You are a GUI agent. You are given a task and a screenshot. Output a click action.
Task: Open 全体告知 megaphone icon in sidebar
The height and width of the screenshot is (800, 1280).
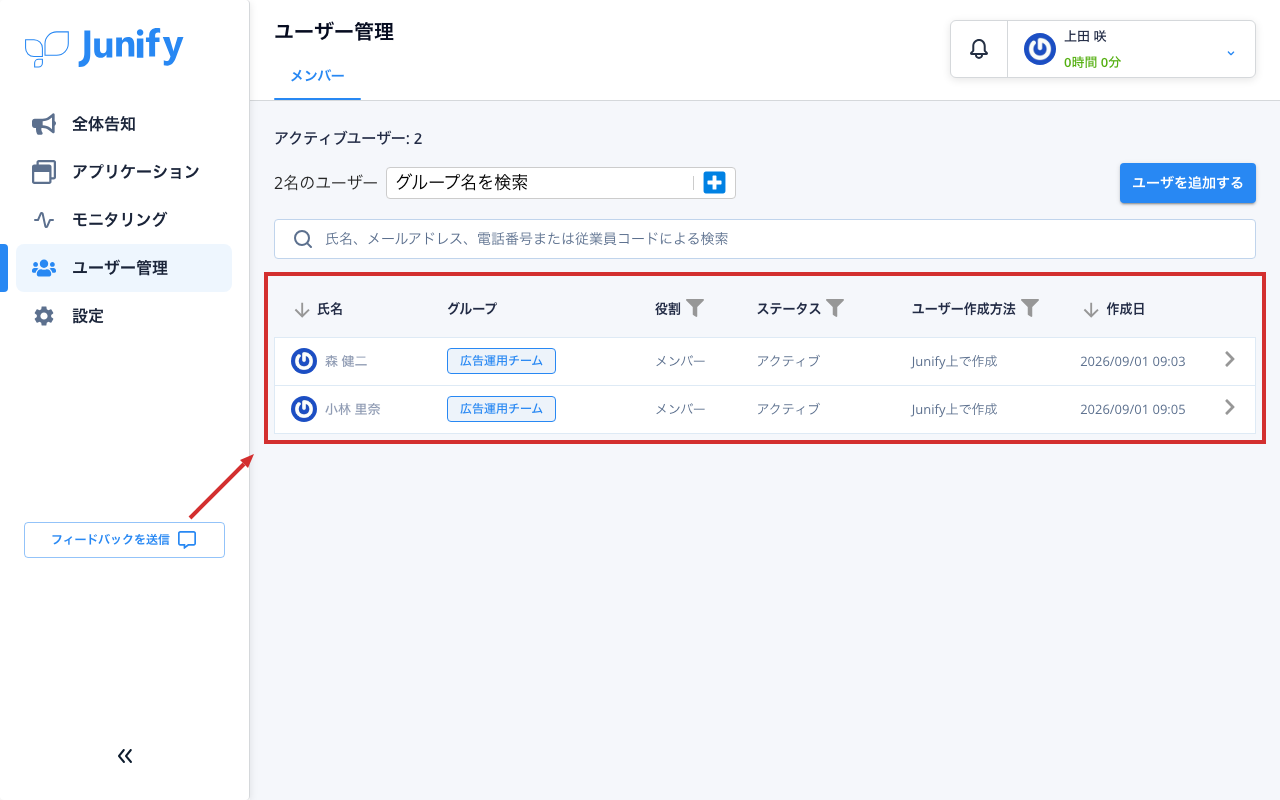(43, 124)
